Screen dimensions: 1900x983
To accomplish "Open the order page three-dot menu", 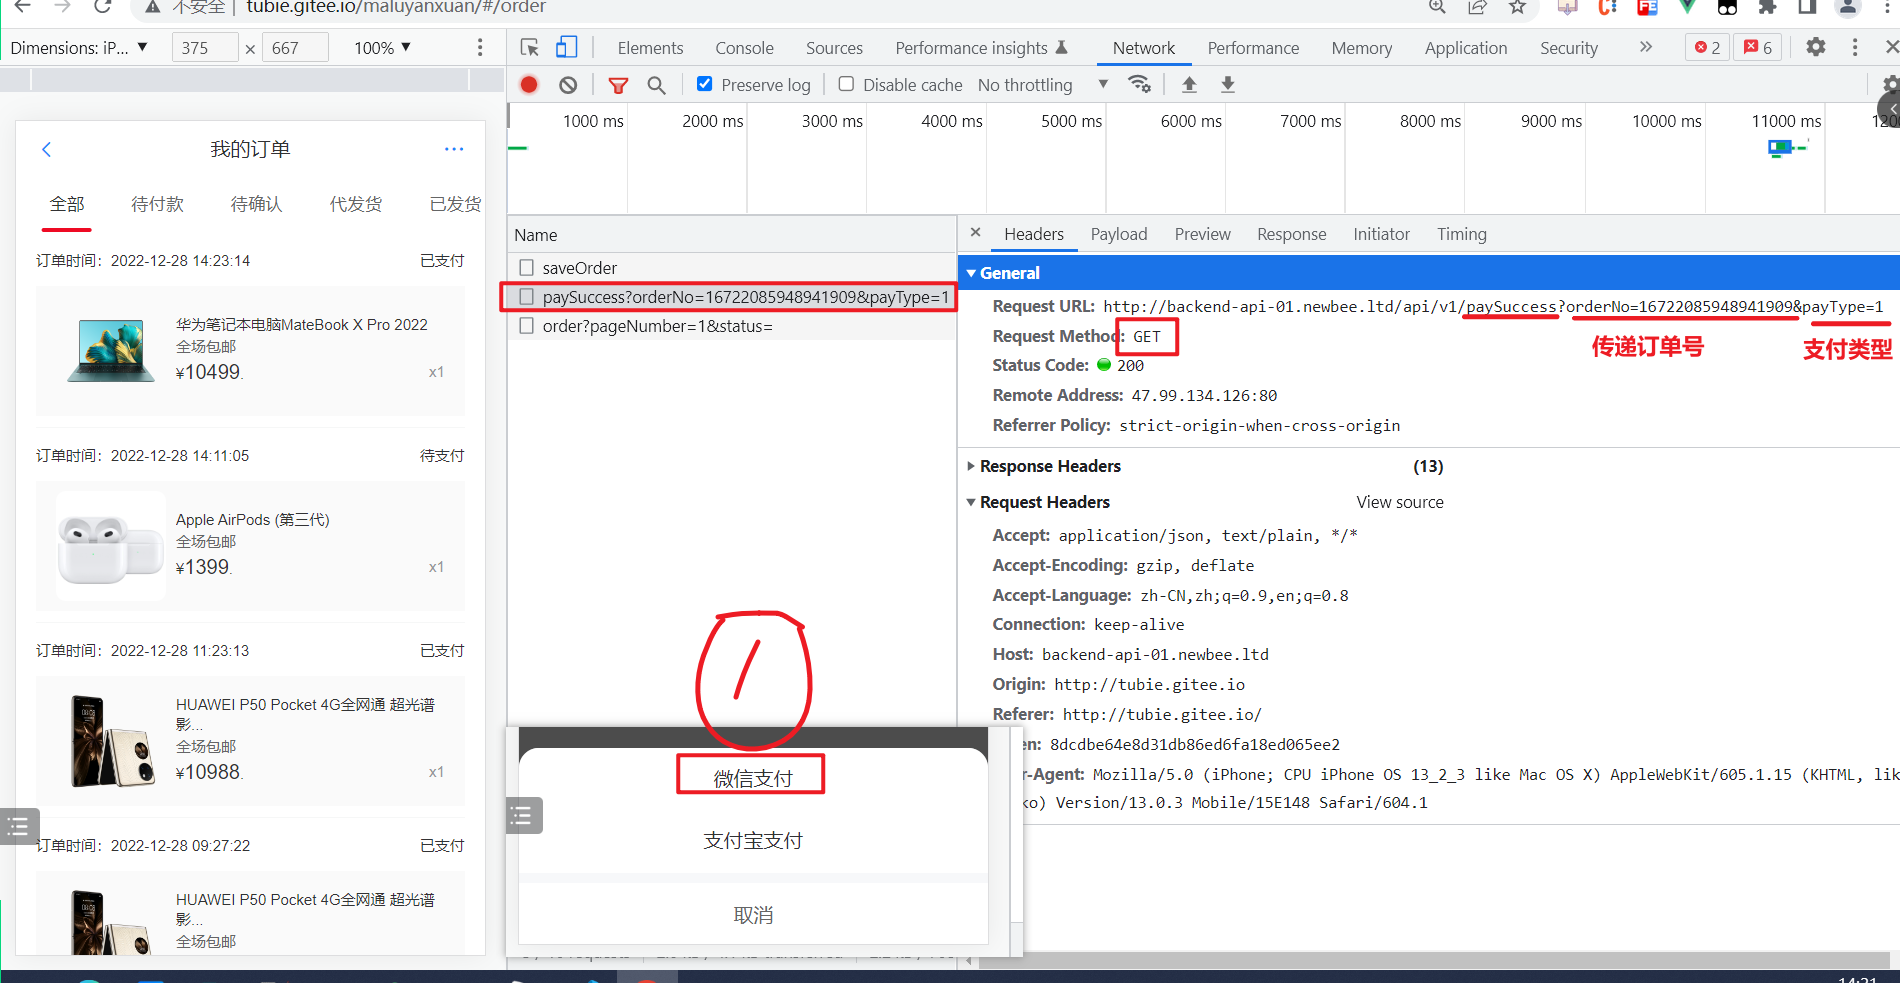I will pos(454,149).
